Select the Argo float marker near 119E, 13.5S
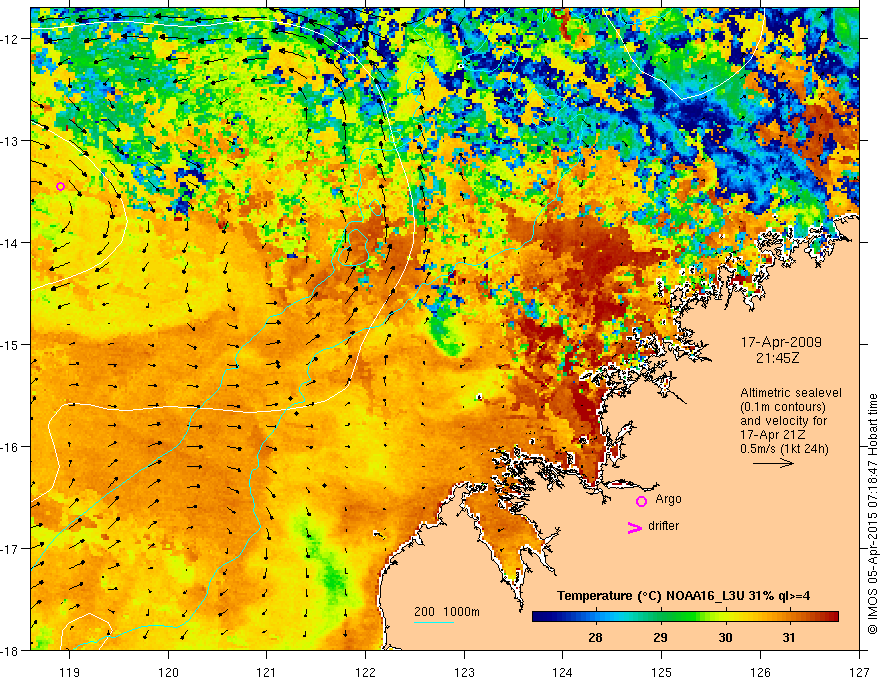The width and height of the screenshot is (880, 680). coord(61,186)
